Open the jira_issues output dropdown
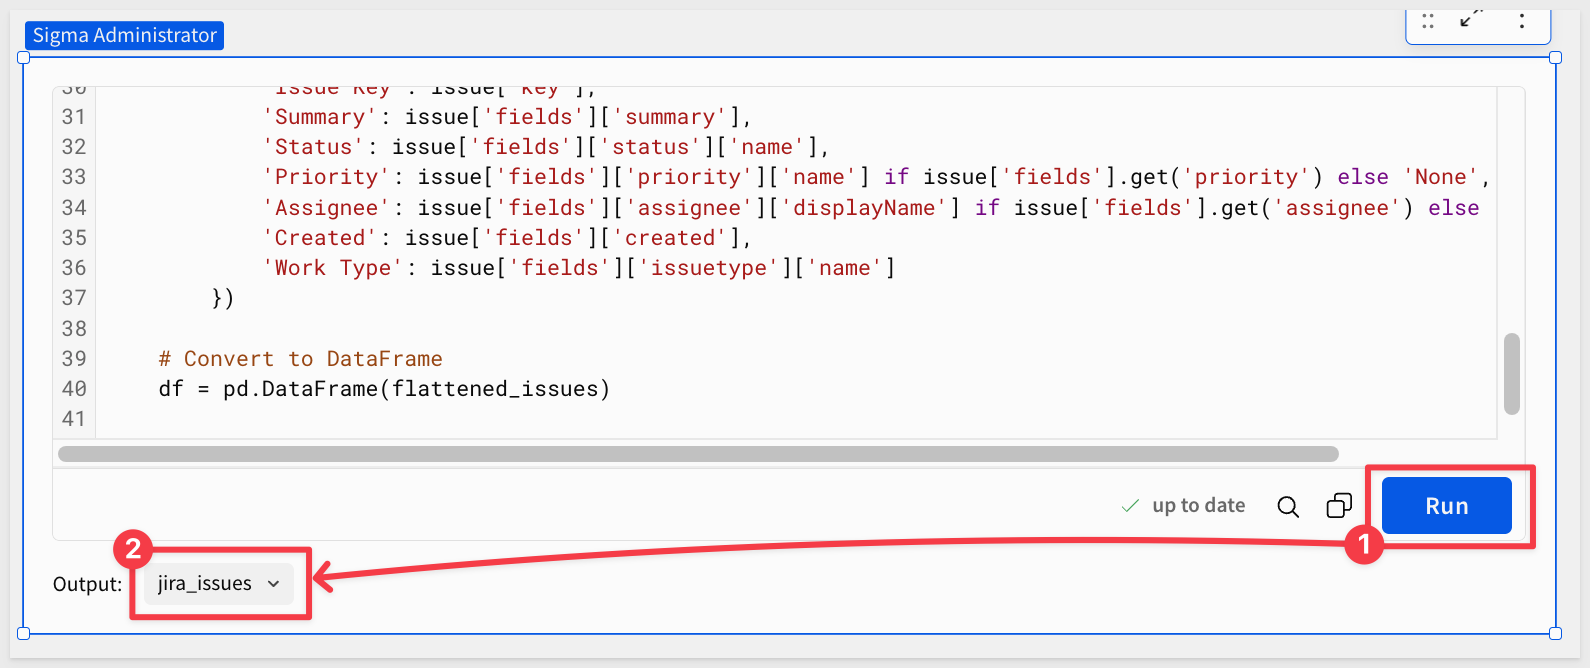Viewport: 1590px width, 668px height. coord(218,584)
